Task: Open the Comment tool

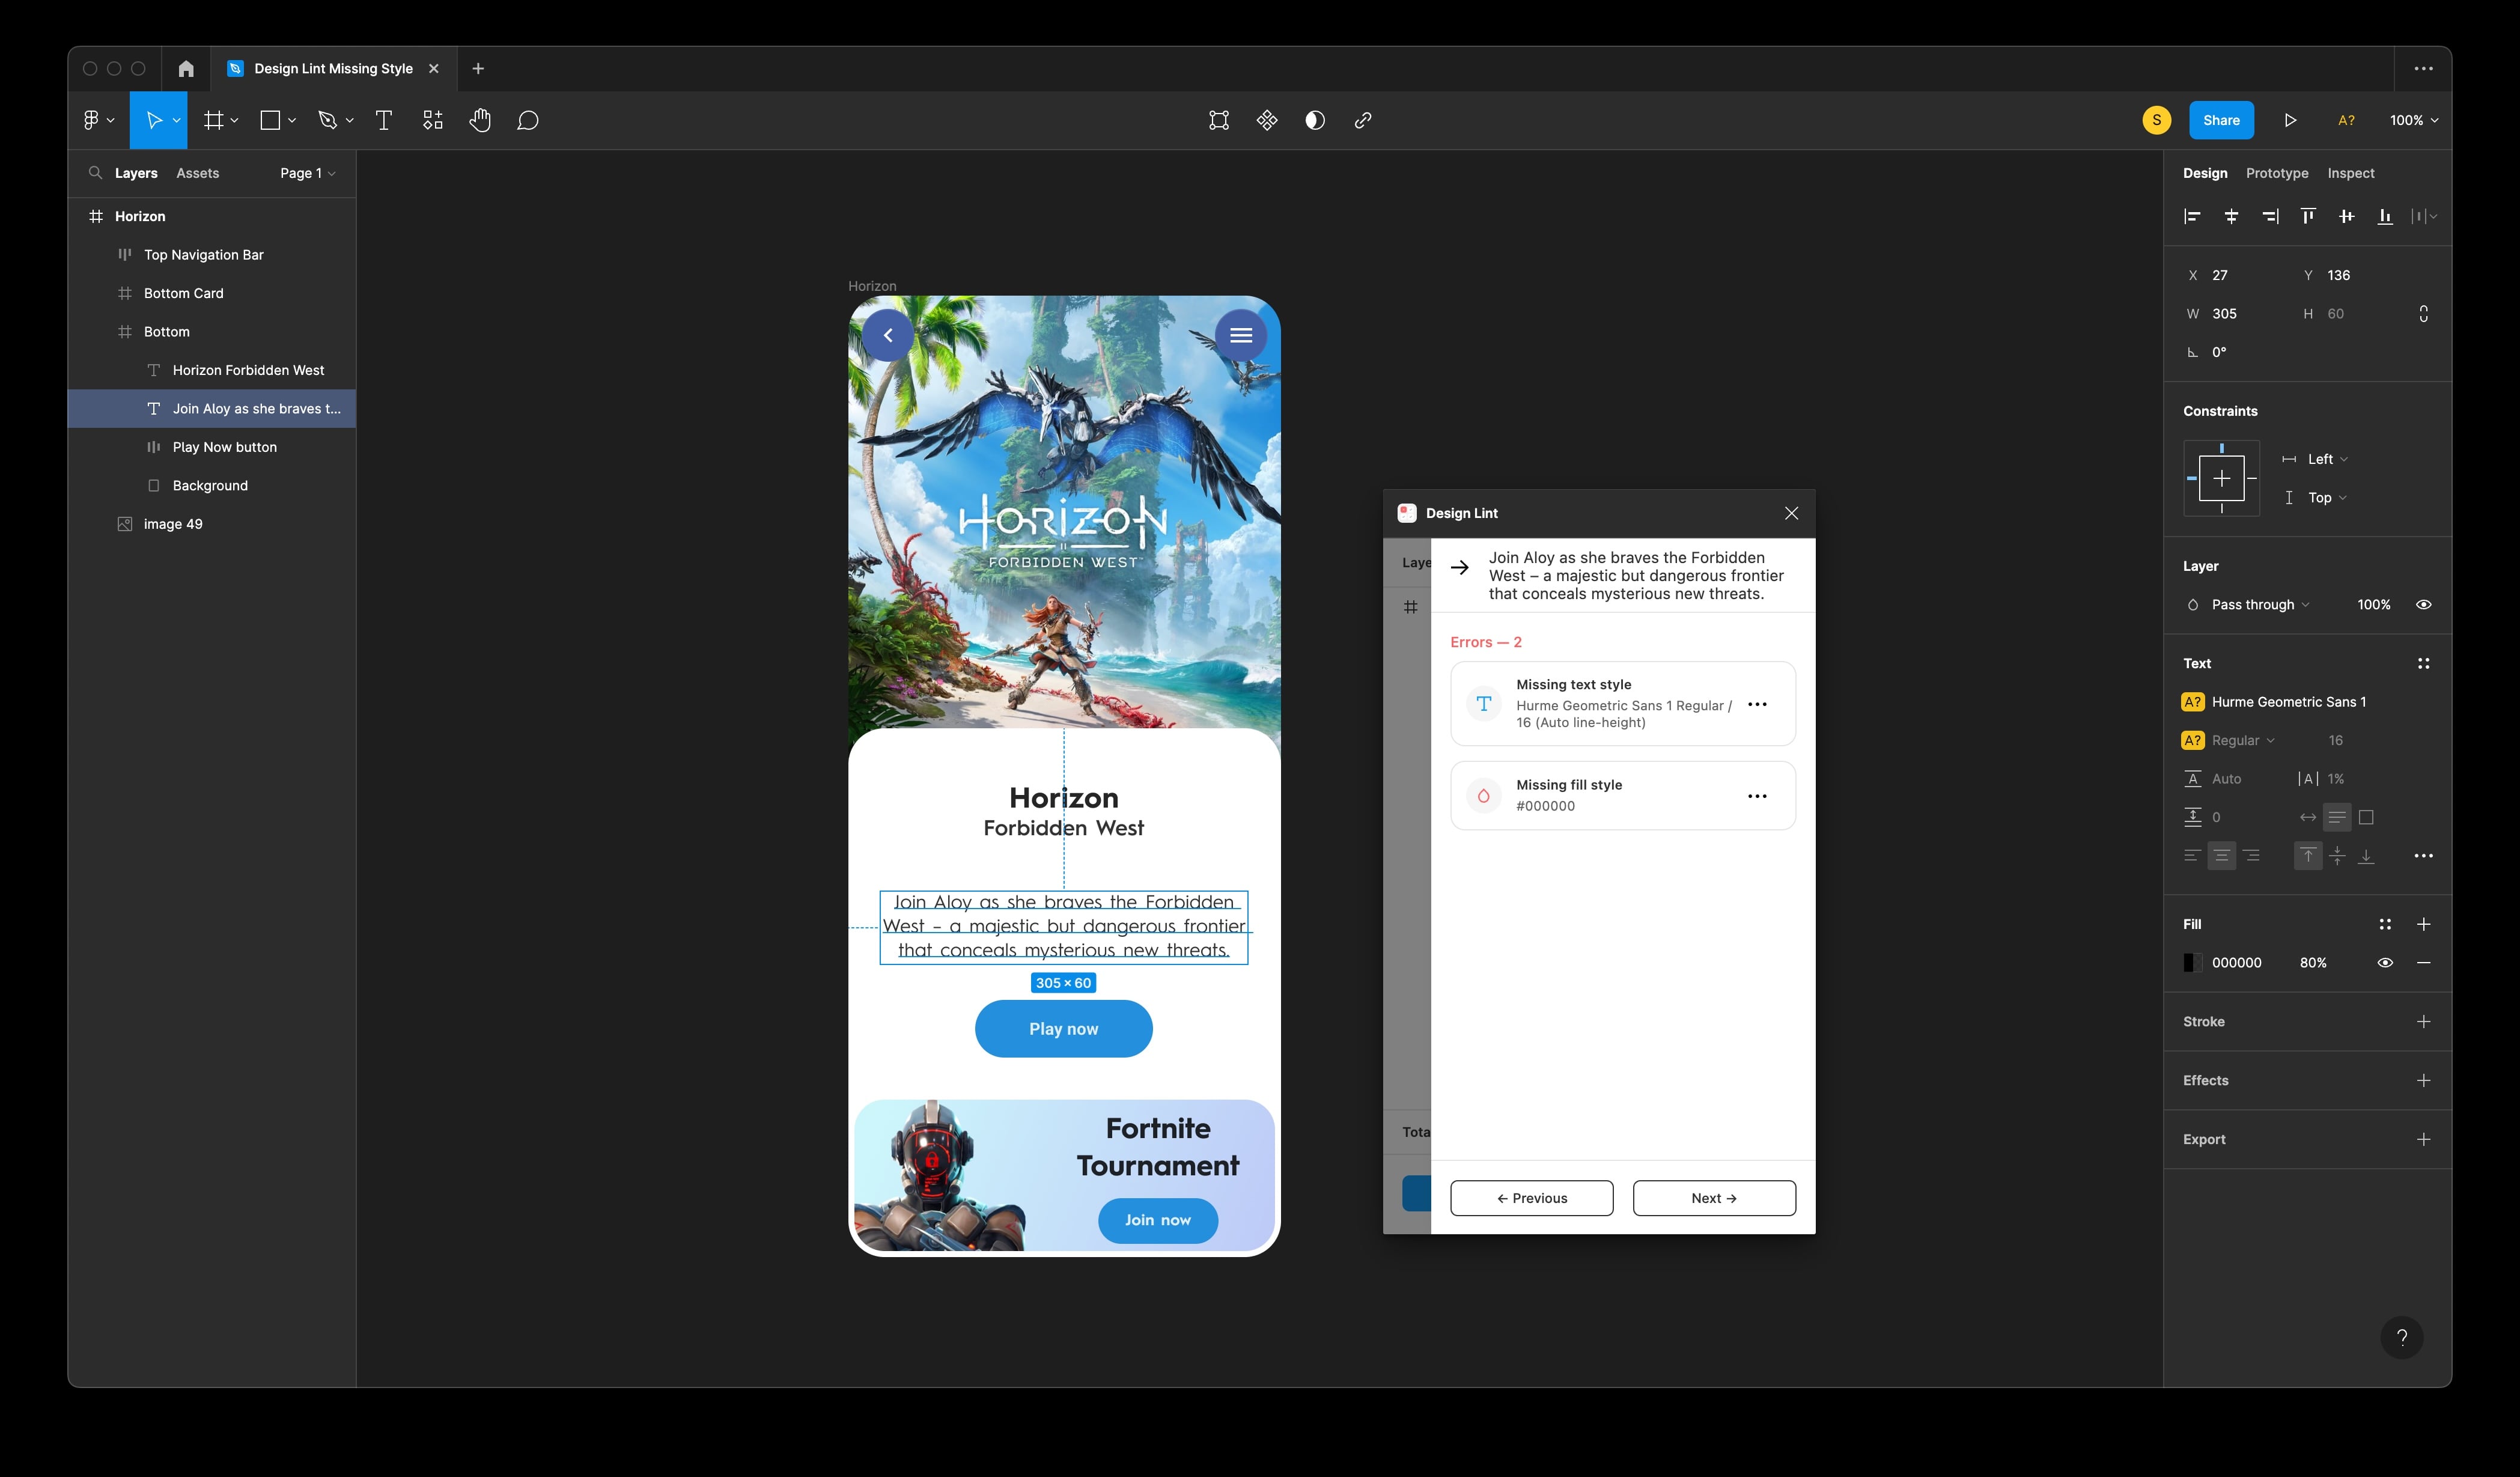Action: click(x=528, y=120)
